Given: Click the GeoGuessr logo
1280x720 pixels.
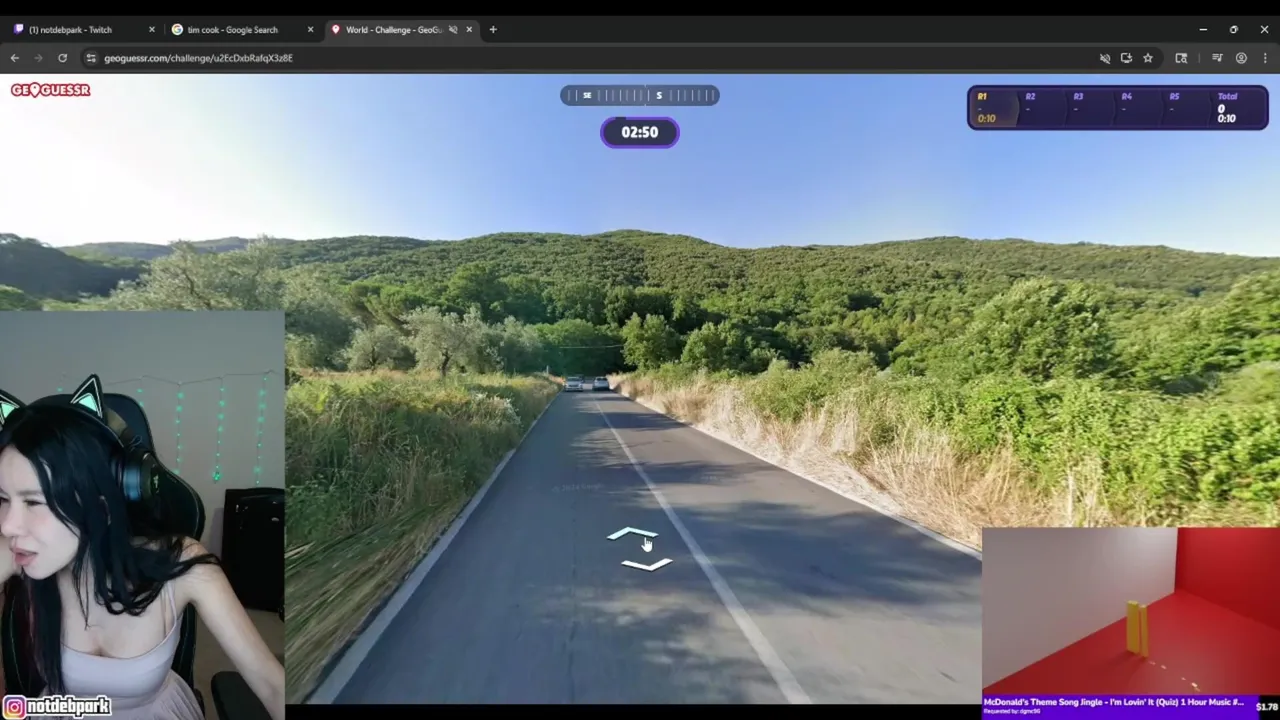Looking at the screenshot, I should point(51,90).
